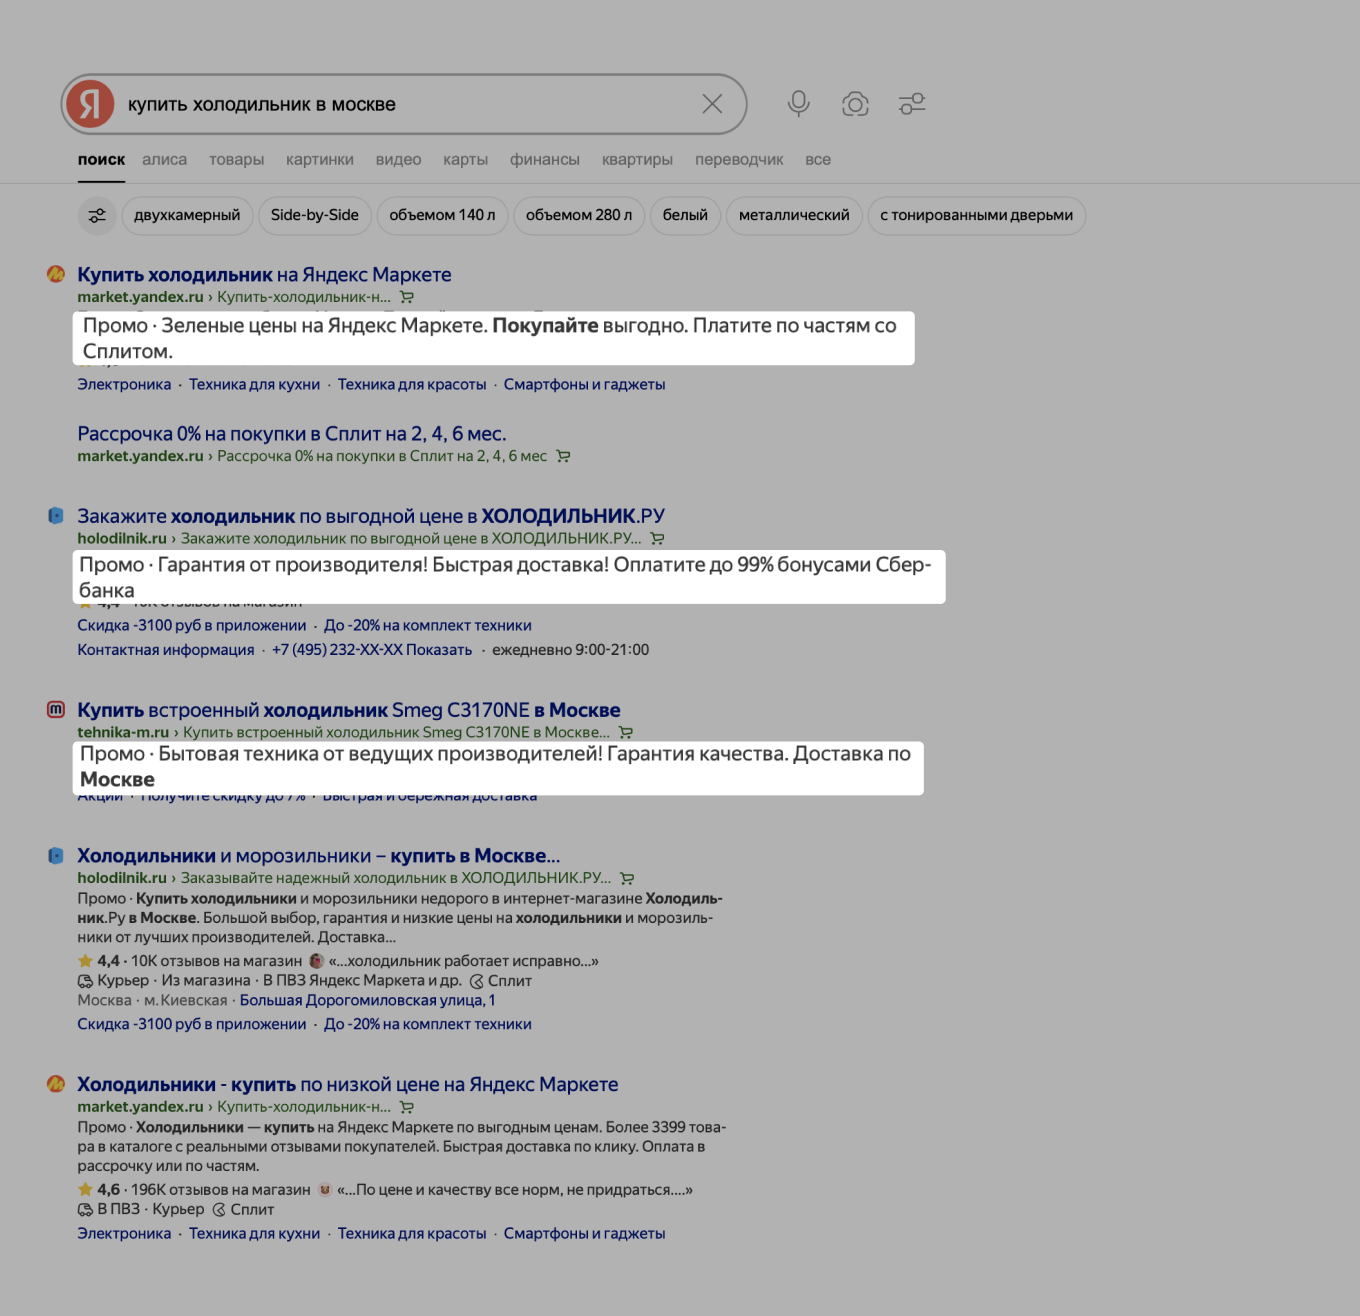
Task: Switch to the картинки tab
Action: [320, 159]
